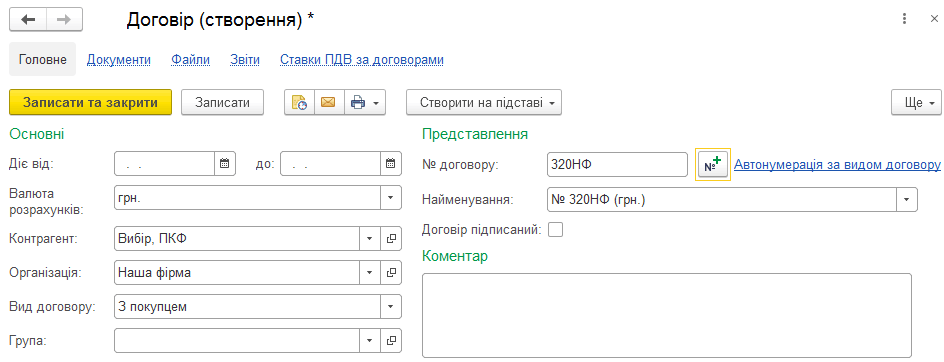Click Записати та закрити button
The image size is (944, 362).
coord(91,102)
